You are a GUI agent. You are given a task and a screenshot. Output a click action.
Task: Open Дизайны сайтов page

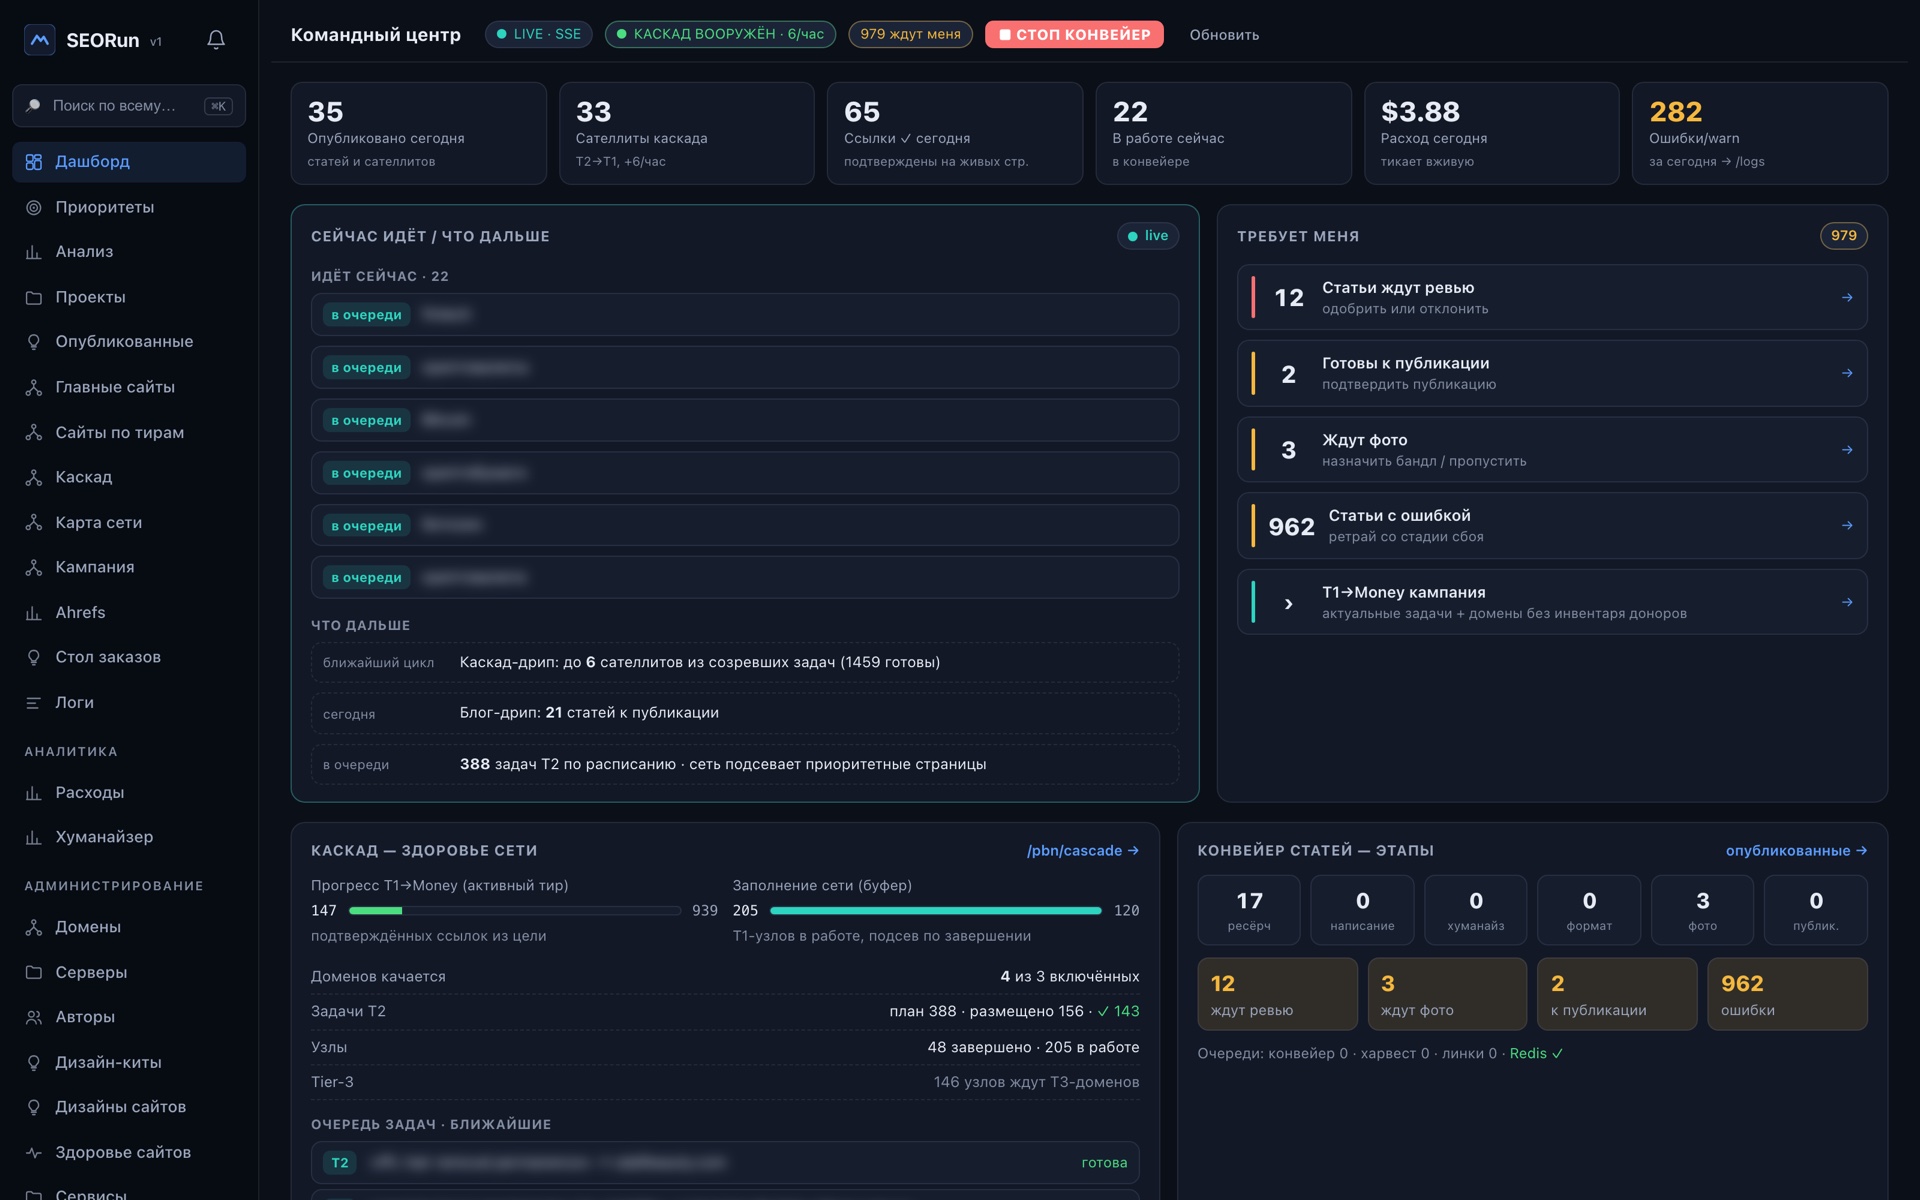129,1107
